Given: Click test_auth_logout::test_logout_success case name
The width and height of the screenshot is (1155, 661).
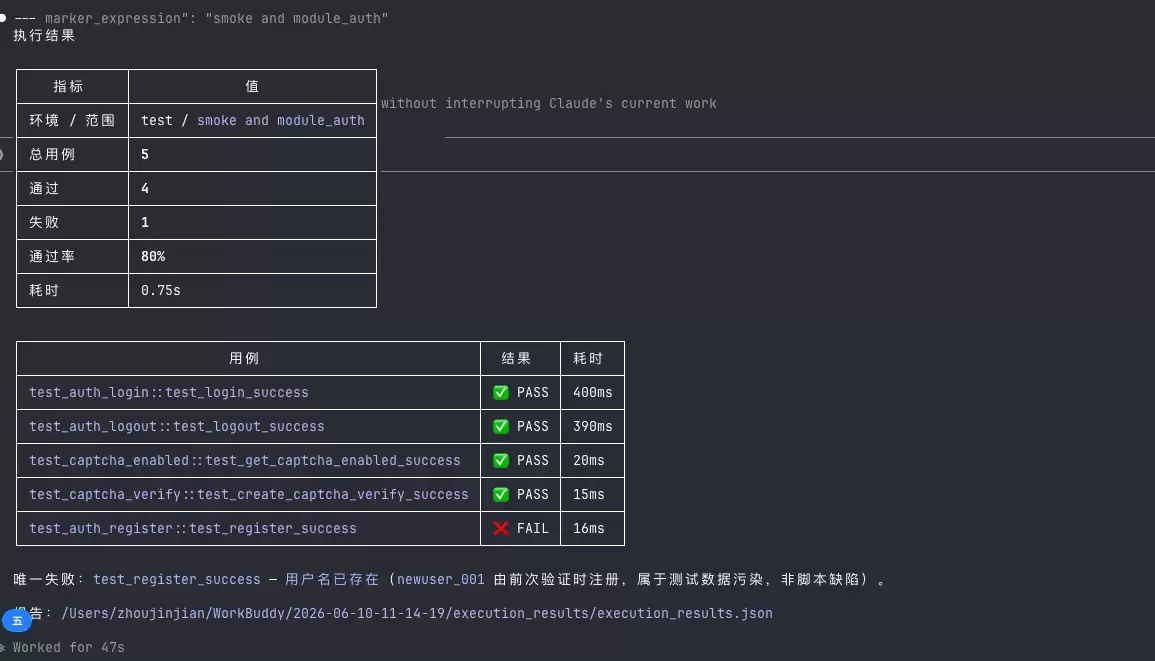Looking at the screenshot, I should click(x=177, y=427).
